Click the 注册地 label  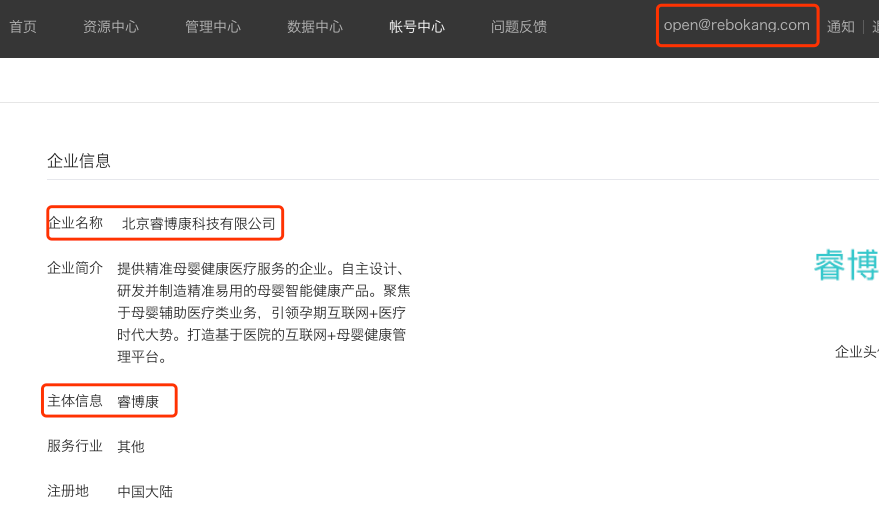68,491
